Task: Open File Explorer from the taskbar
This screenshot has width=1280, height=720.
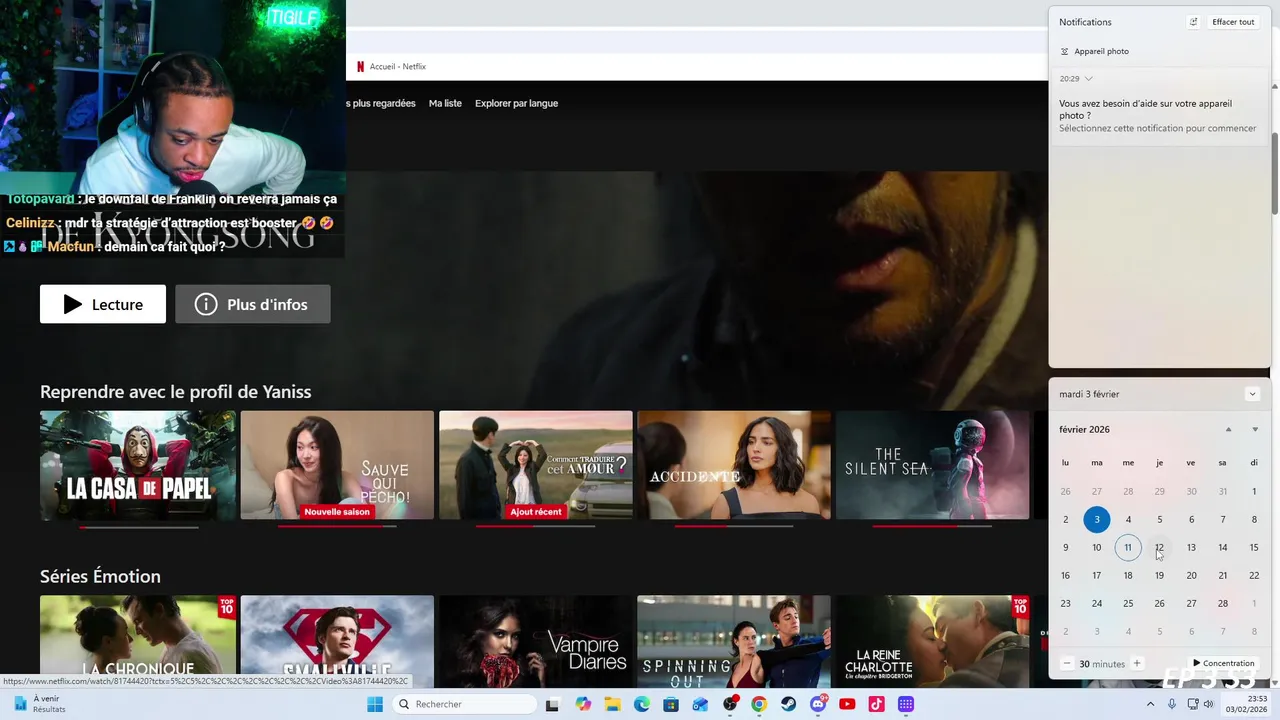Action: click(x=612, y=704)
